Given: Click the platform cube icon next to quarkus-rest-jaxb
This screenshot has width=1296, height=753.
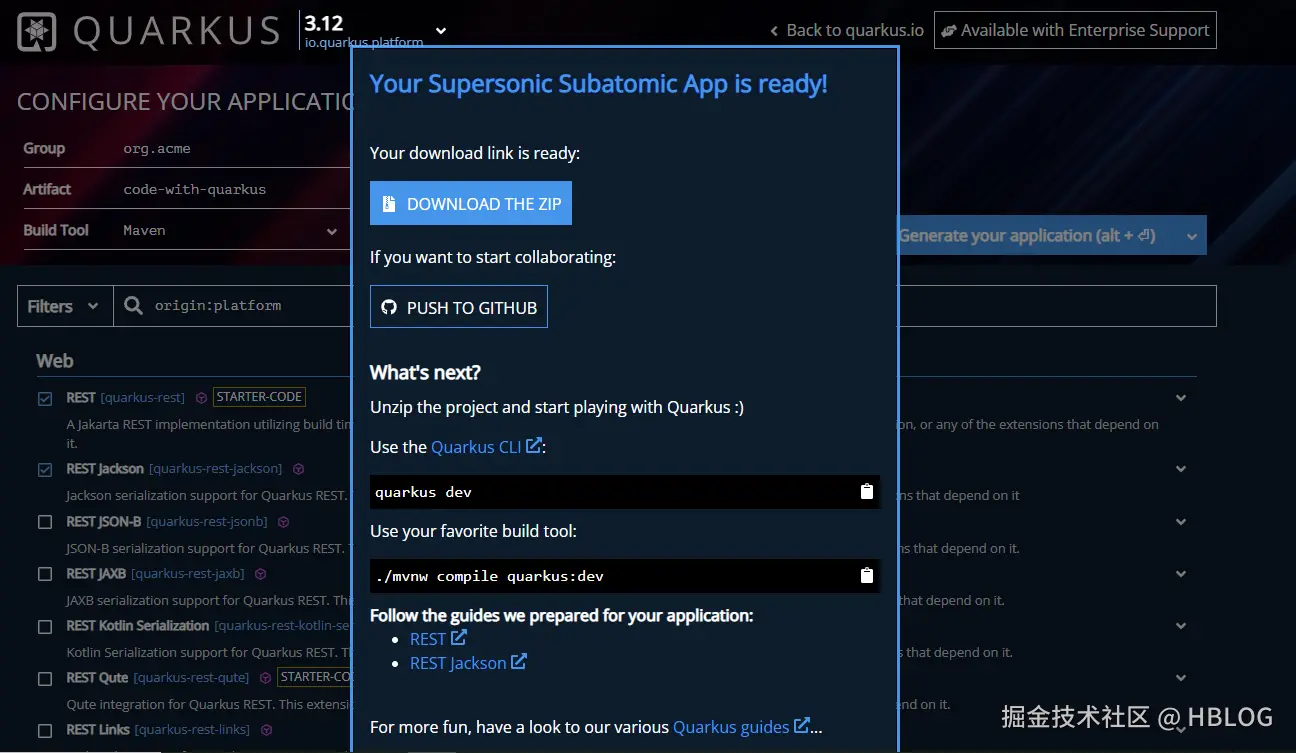Looking at the screenshot, I should (x=260, y=574).
